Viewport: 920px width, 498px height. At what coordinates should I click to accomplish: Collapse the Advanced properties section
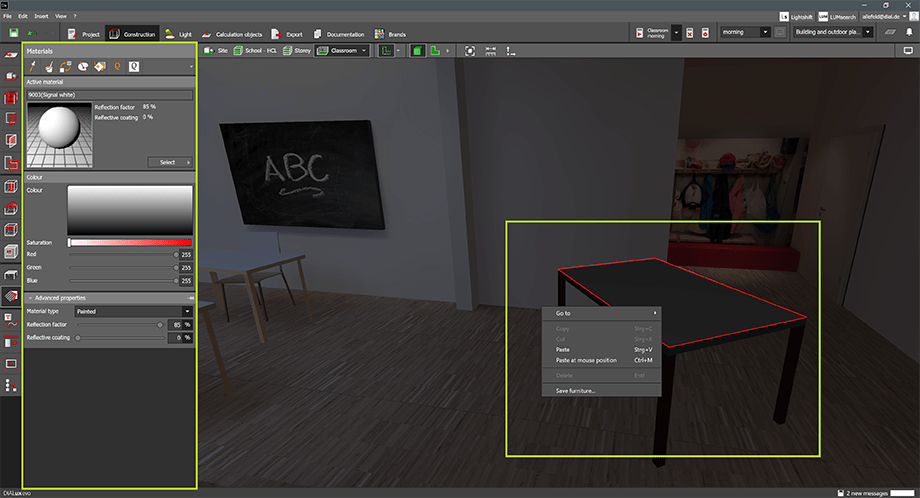pyautogui.click(x=30, y=298)
